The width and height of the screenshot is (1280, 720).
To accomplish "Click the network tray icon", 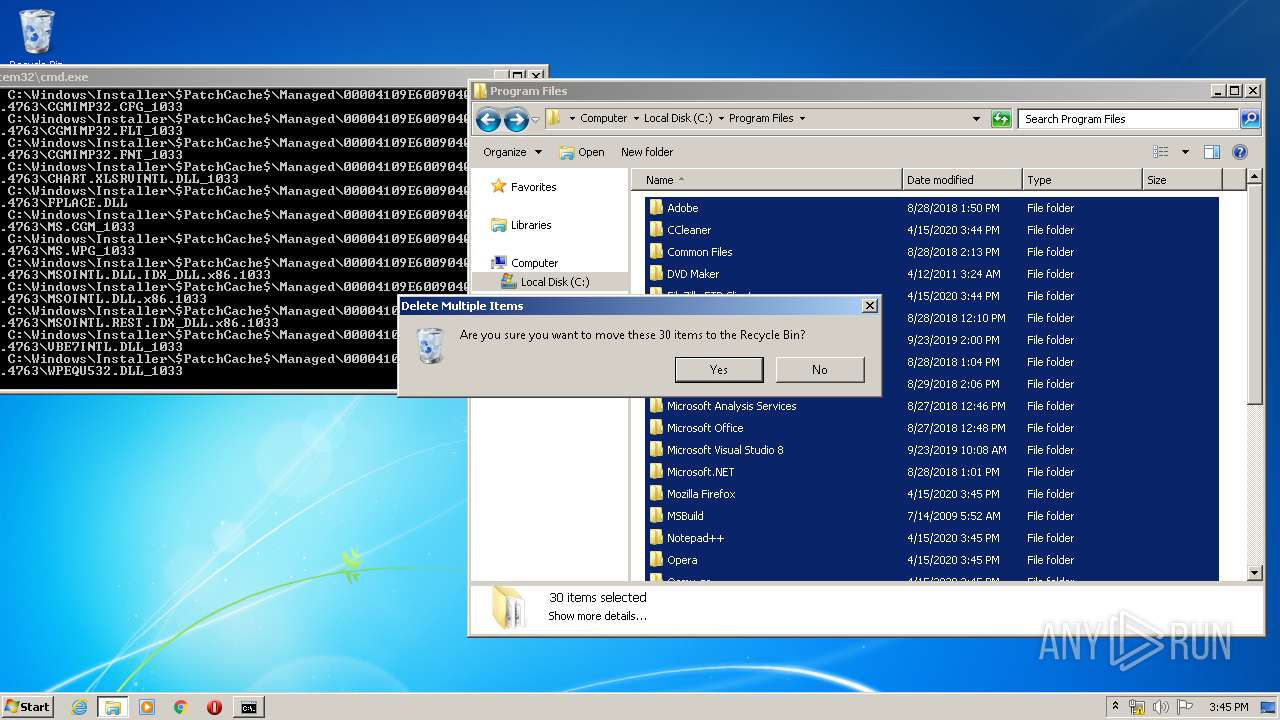I will coord(1137,707).
